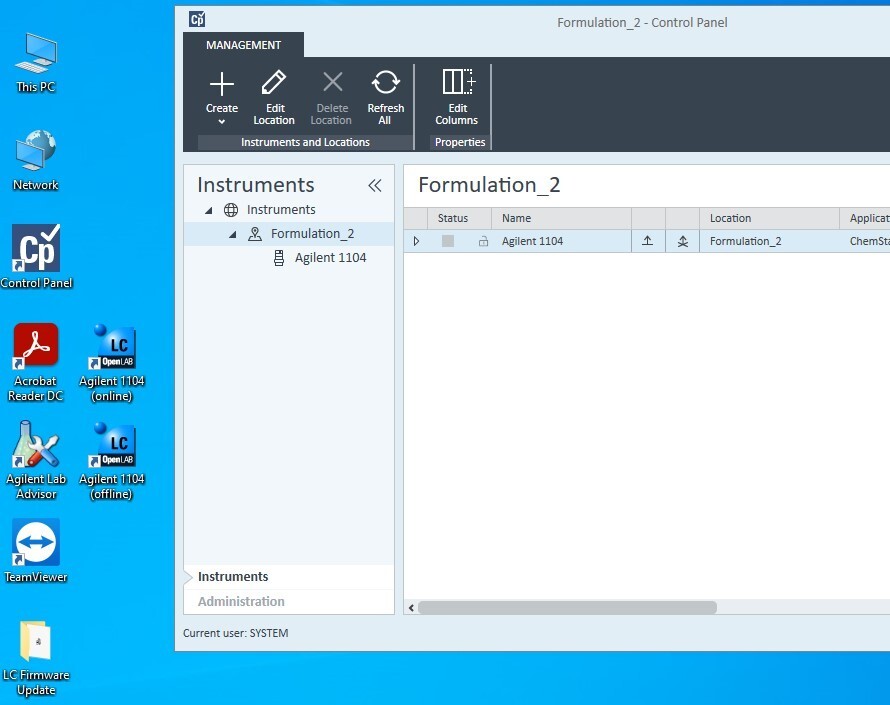Click the Acrobat Reader DC desktop icon
The height and width of the screenshot is (705, 890).
[x=36, y=363]
